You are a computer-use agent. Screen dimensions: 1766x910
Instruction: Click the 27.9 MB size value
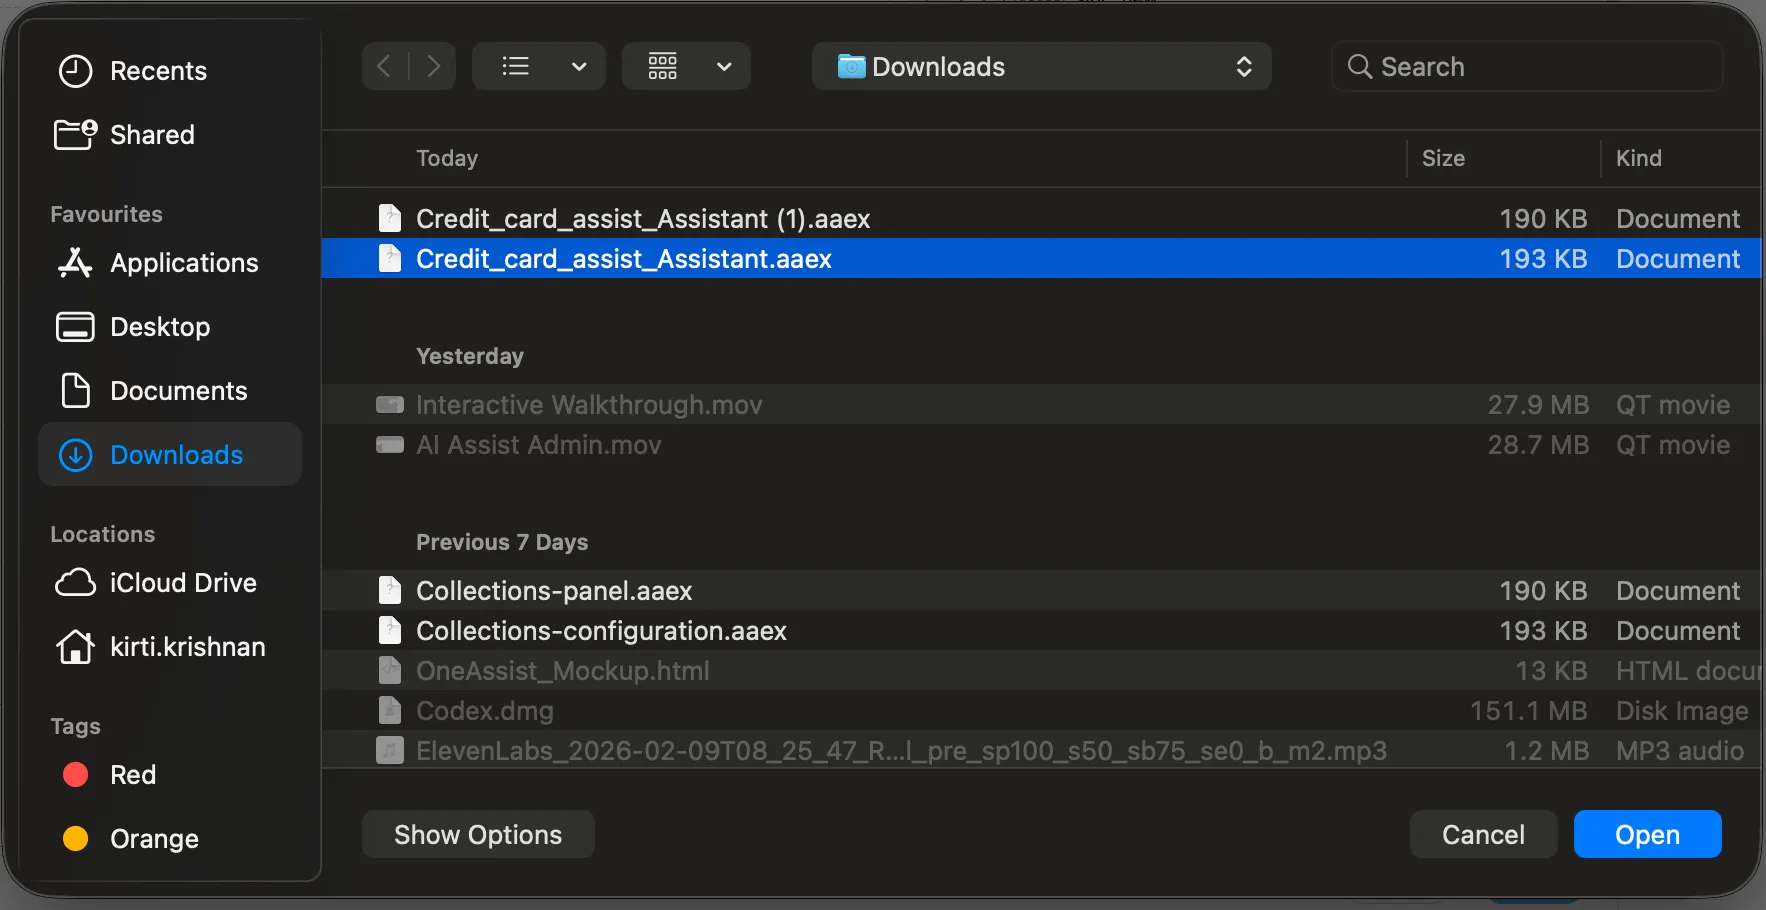(x=1538, y=404)
